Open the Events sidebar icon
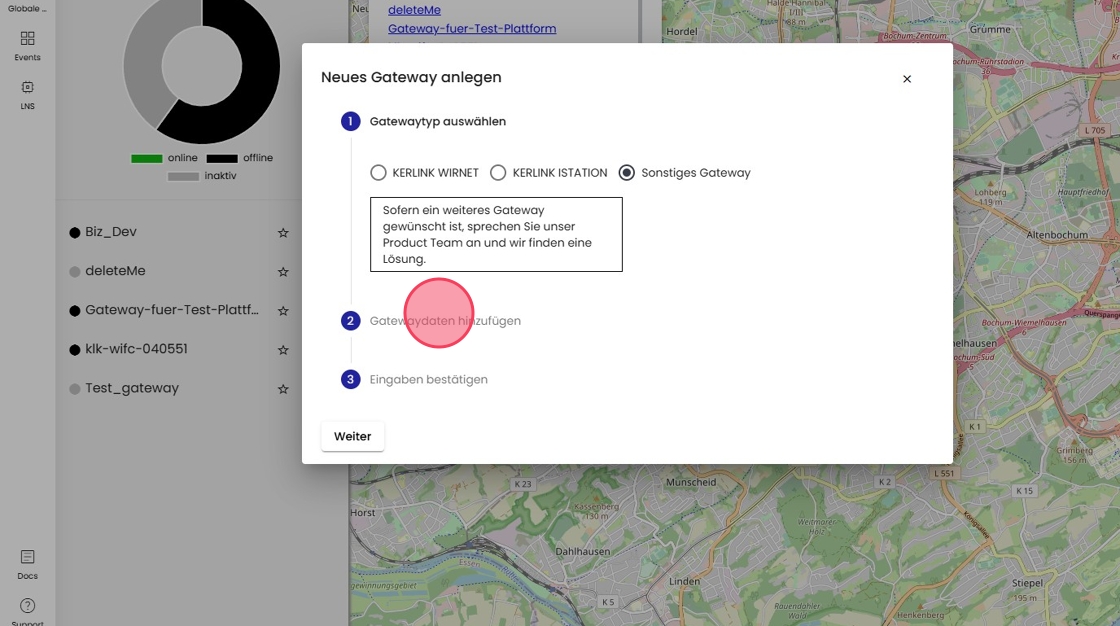The height and width of the screenshot is (626, 1120). (27, 40)
